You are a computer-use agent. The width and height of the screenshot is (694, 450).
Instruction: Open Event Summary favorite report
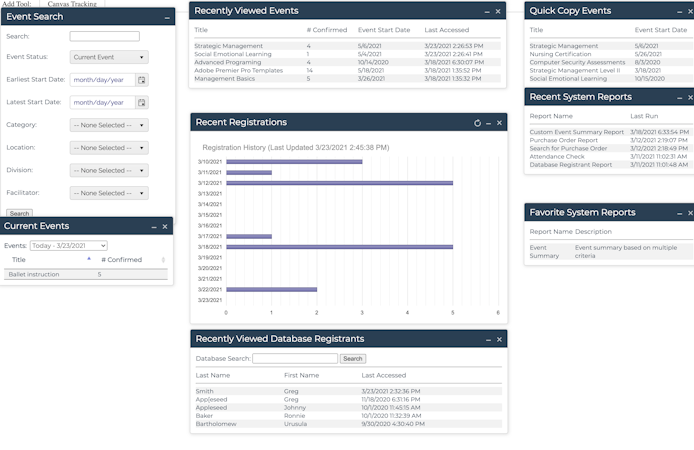tap(544, 252)
